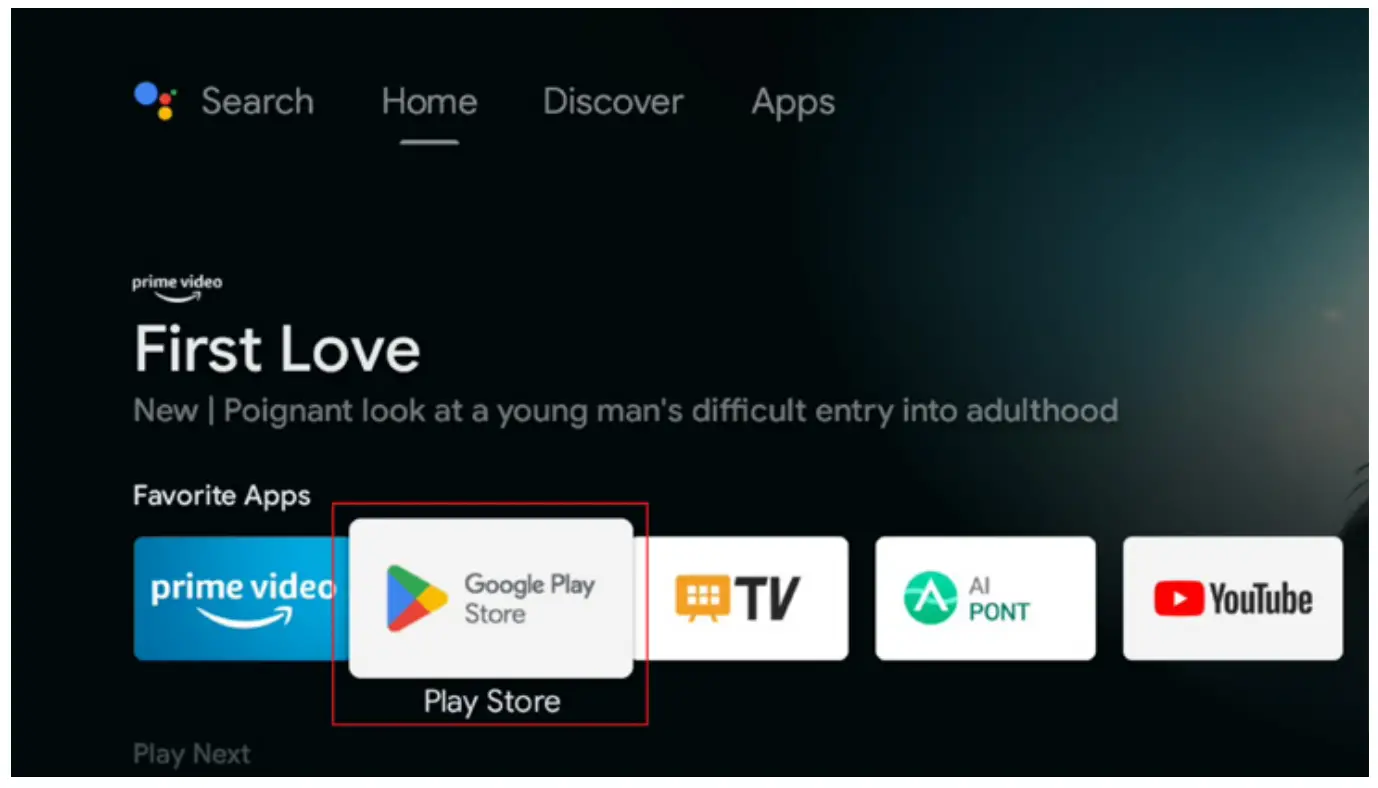Open the First Love description text
The width and height of the screenshot is (1378, 788).
(x=625, y=411)
